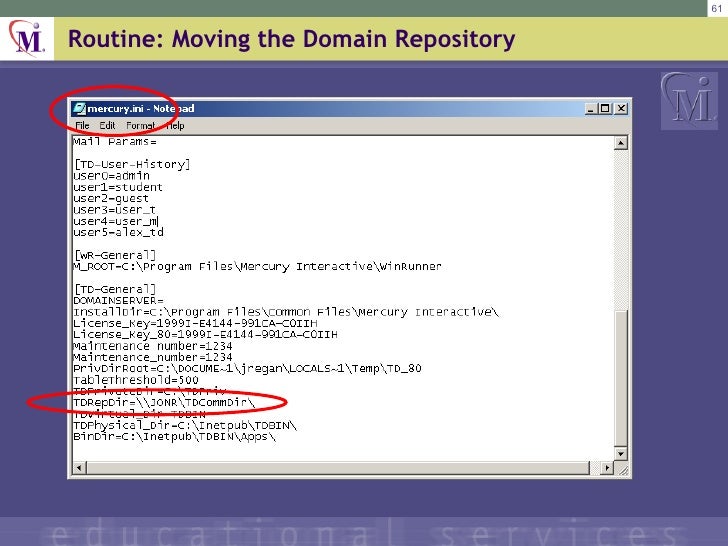Click the 'TDPhysical_Dir' Inetpub line
Viewport: 728px width, 546px height.
[185, 425]
